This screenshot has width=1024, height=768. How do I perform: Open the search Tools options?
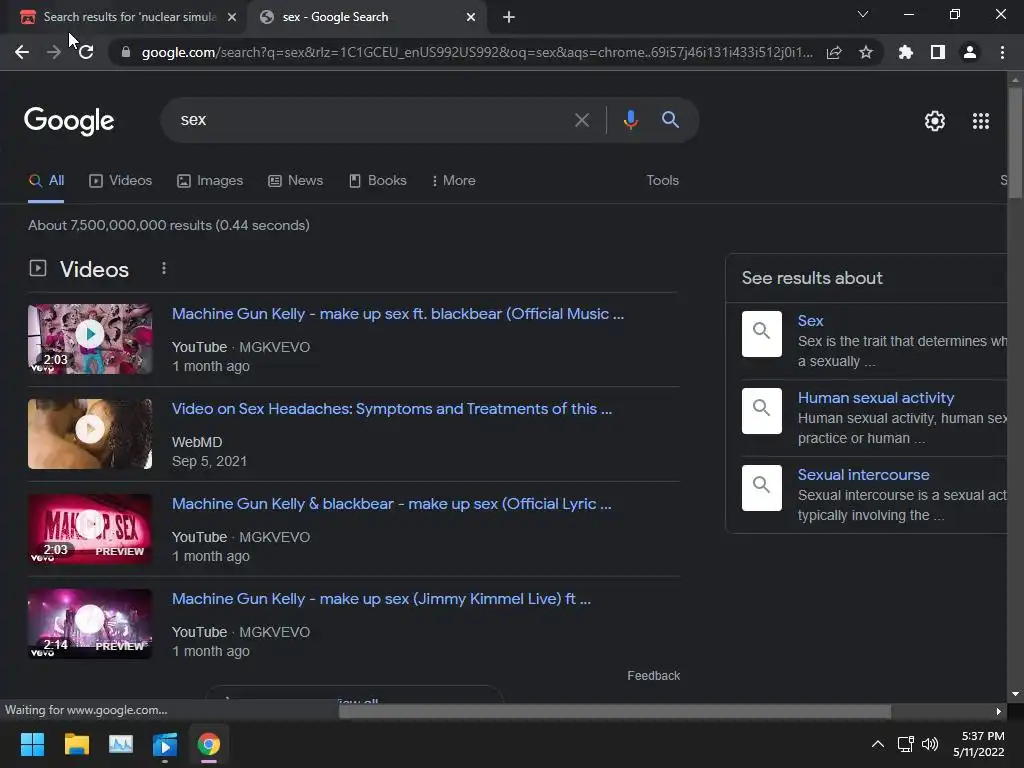[x=662, y=181]
